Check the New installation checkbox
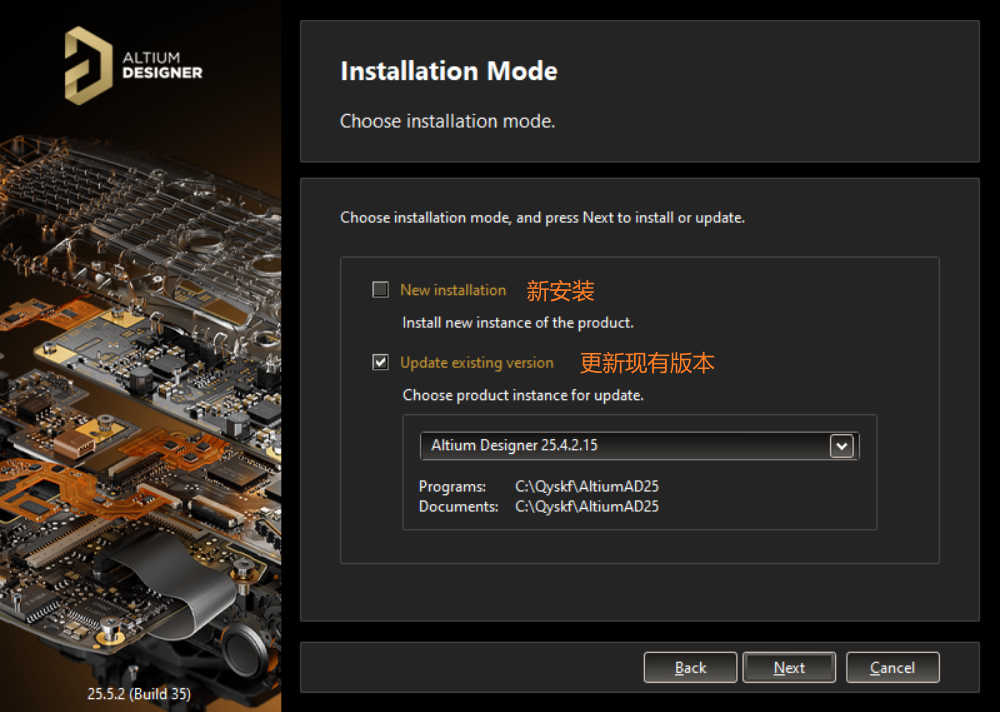The height and width of the screenshot is (712, 1000). click(x=380, y=290)
